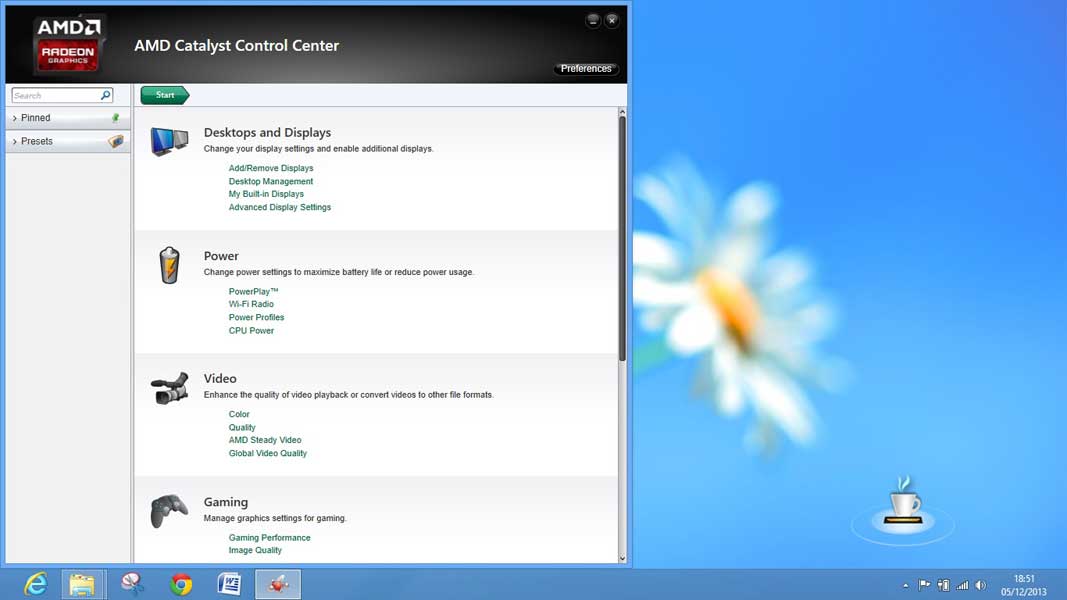Open the Global Video Quality link
The height and width of the screenshot is (600, 1067).
[x=267, y=454]
